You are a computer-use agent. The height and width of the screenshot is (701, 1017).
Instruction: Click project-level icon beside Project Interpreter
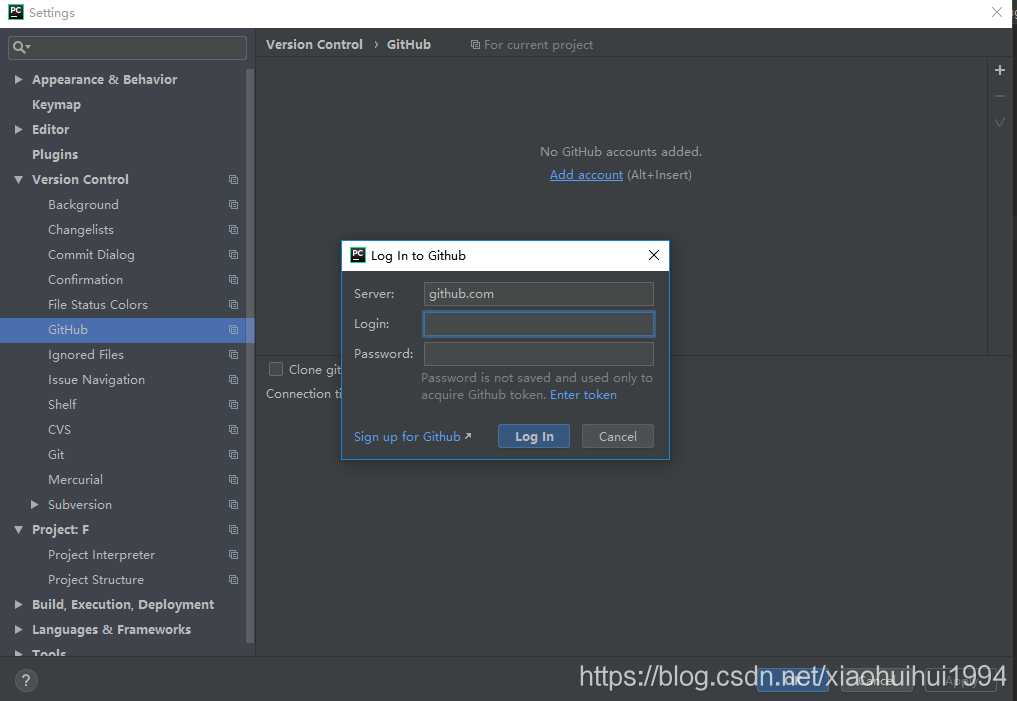click(233, 555)
